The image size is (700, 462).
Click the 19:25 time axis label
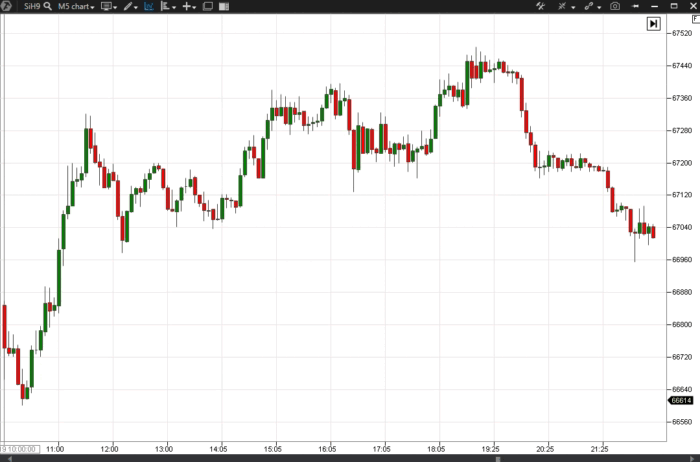tap(491, 449)
